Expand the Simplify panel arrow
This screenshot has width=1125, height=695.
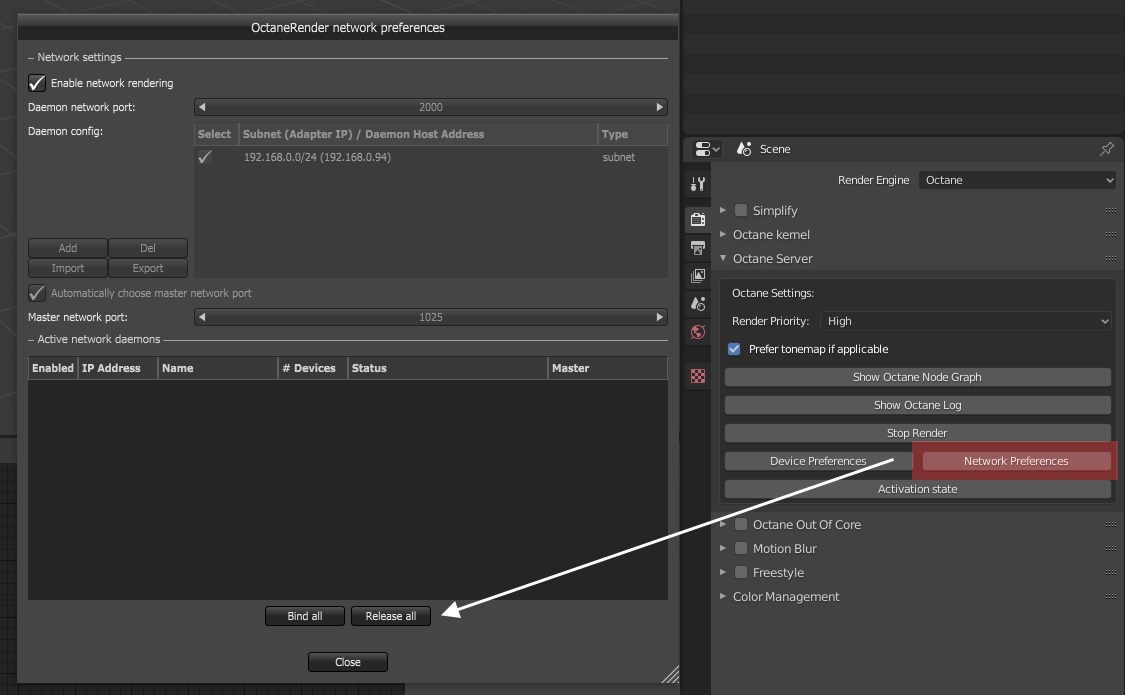pos(723,210)
